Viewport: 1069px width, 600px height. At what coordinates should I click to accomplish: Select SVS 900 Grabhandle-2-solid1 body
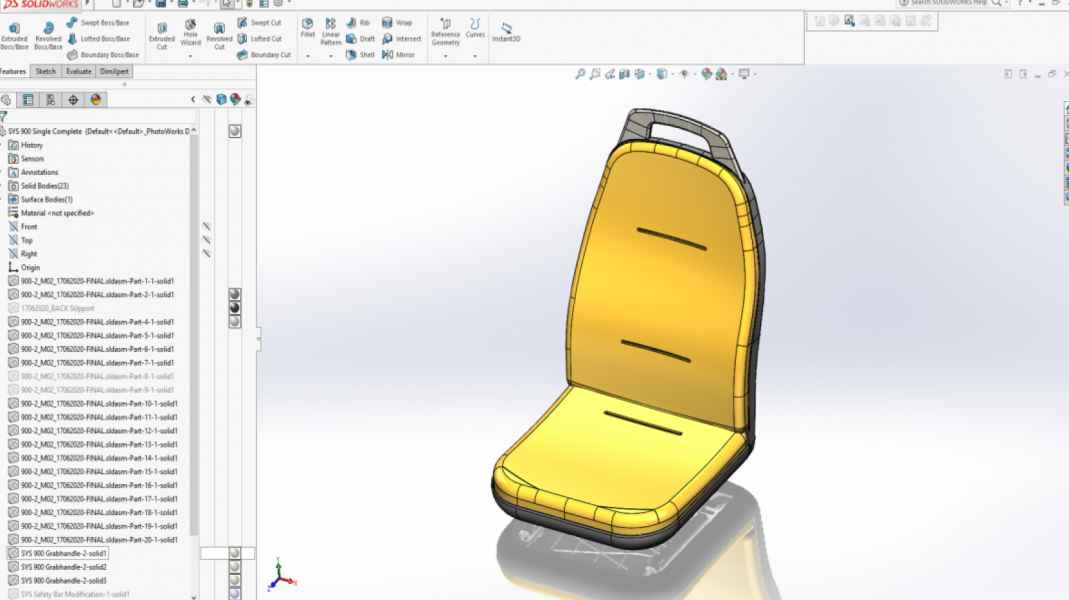(64, 553)
